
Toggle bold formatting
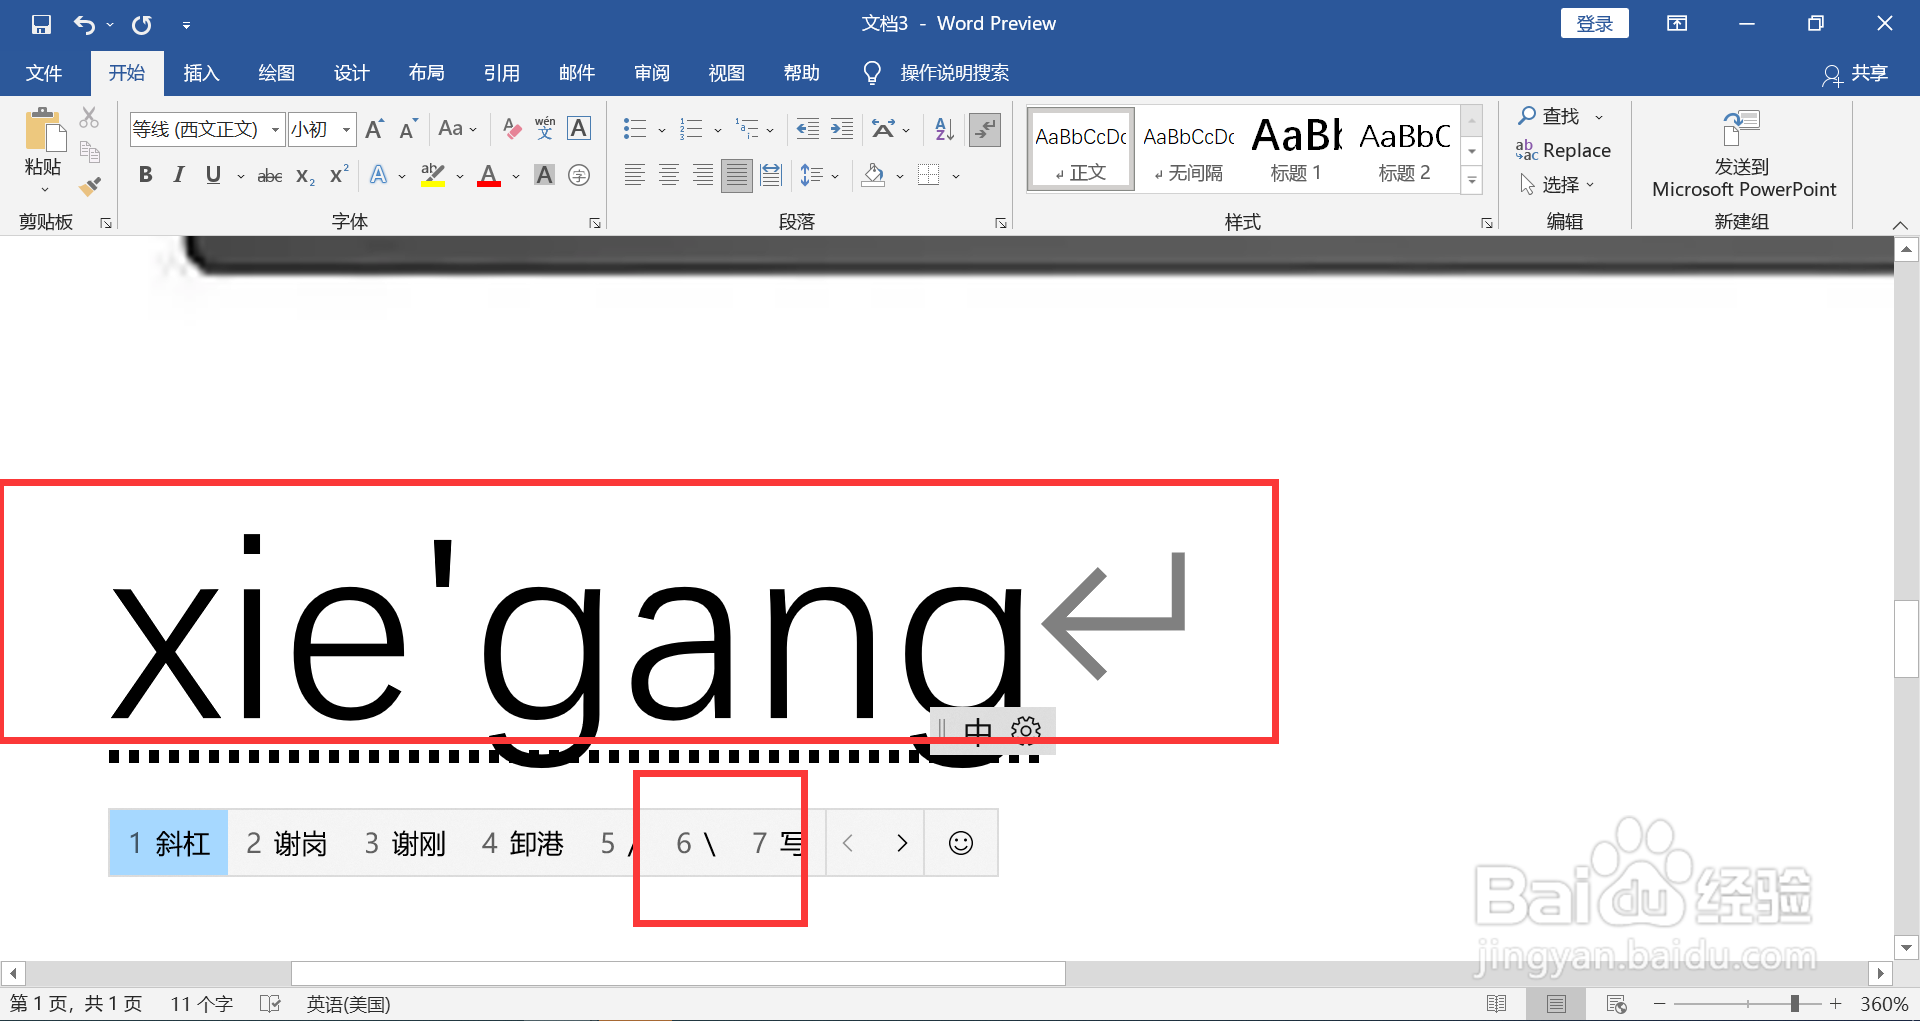coord(146,176)
